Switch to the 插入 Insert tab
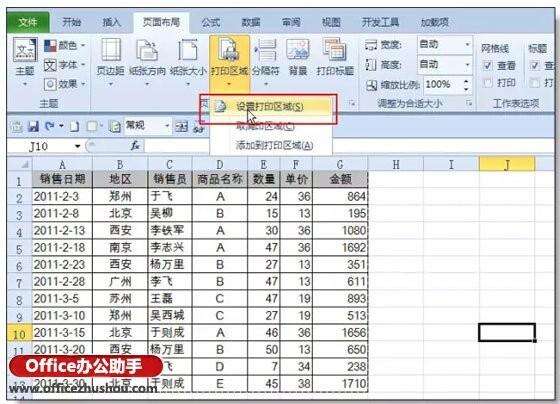 point(112,23)
